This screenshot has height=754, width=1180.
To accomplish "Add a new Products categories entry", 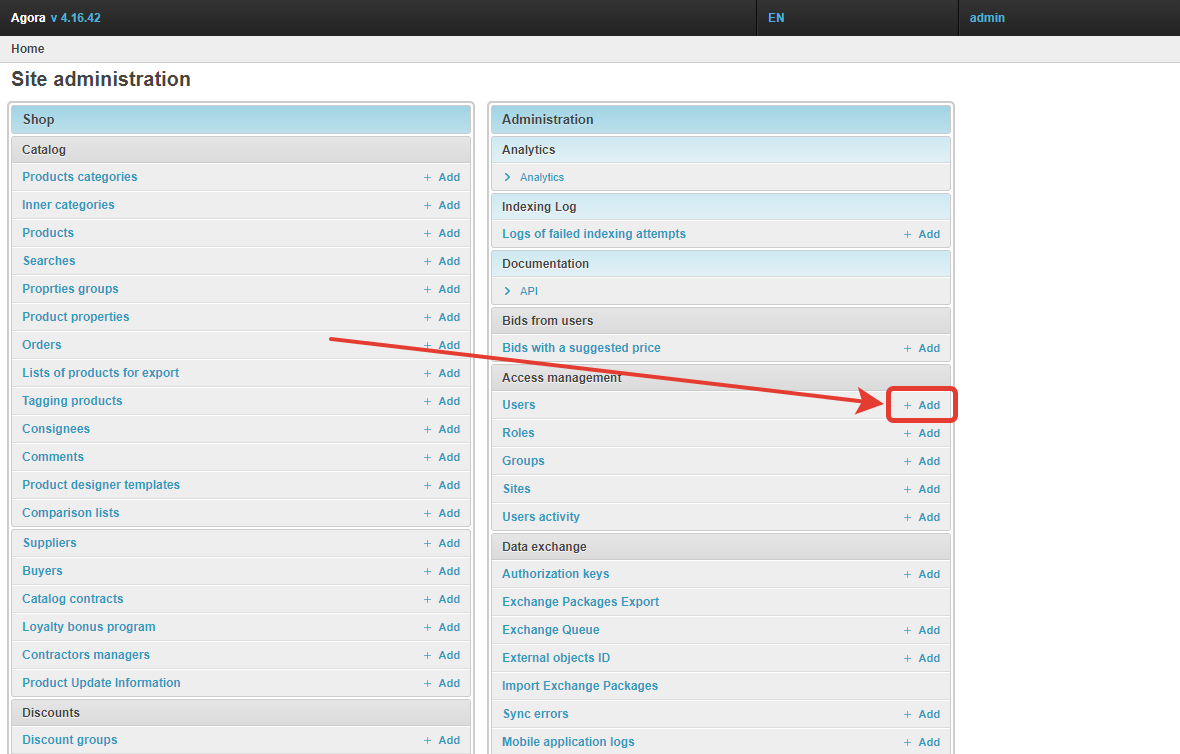I will 441,177.
